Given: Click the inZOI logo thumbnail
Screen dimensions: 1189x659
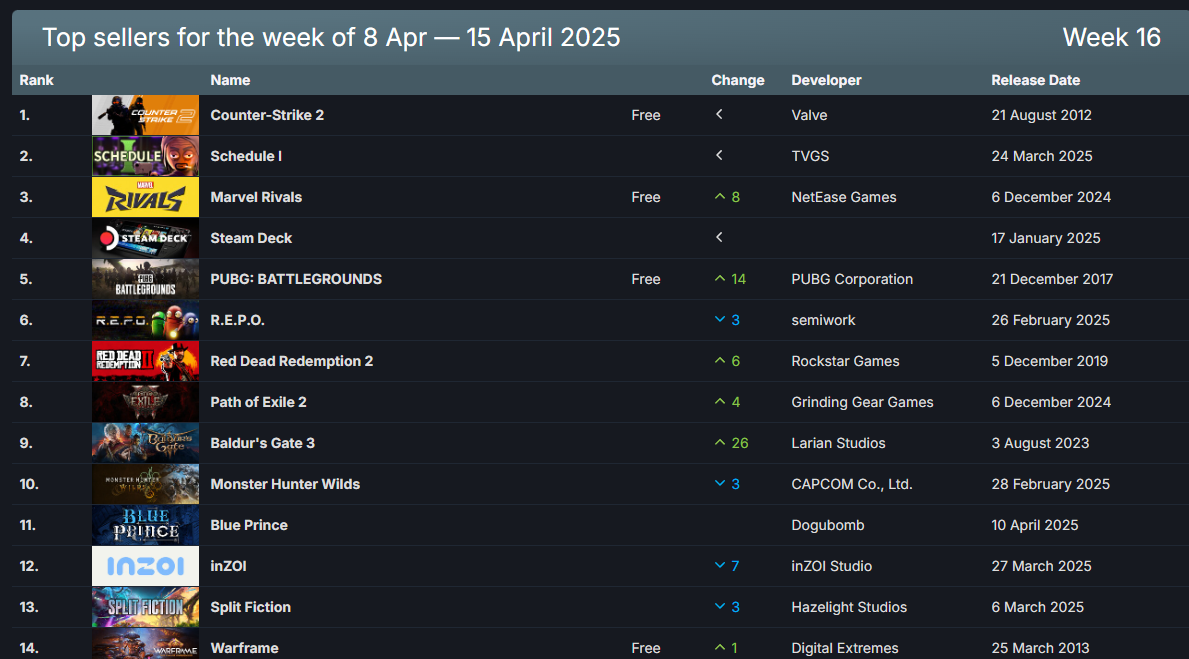Looking at the screenshot, I should pos(145,566).
